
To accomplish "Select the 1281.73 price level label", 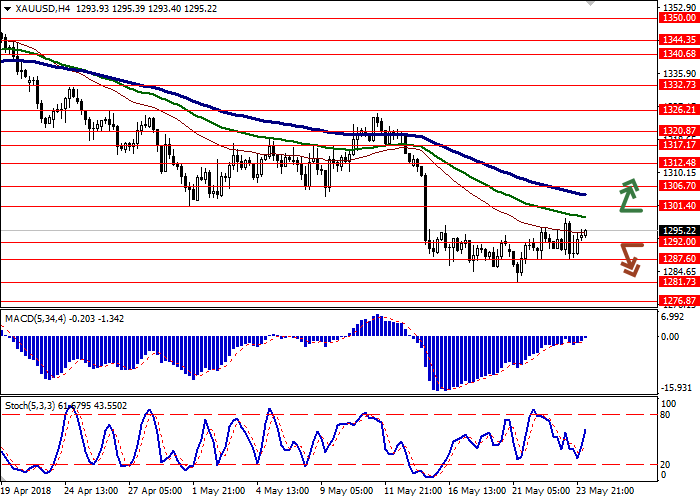I will 676,283.
